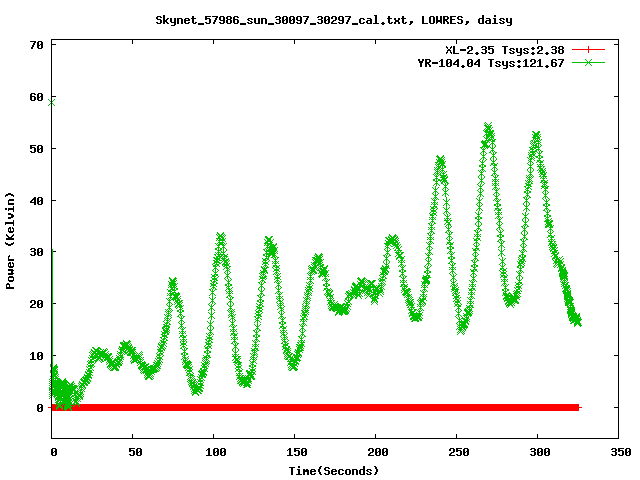
Task: Click the x-axis tick label 50
Action: 135,452
